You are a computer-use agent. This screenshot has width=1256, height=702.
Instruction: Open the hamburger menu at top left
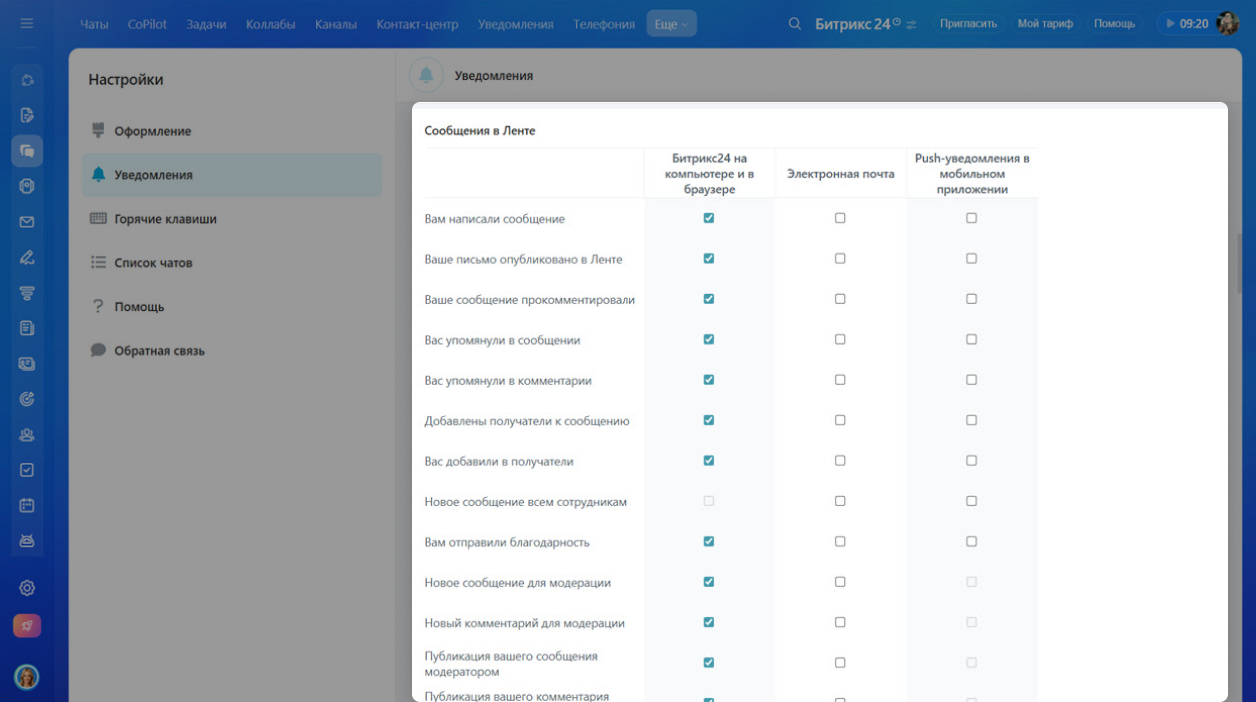27,23
